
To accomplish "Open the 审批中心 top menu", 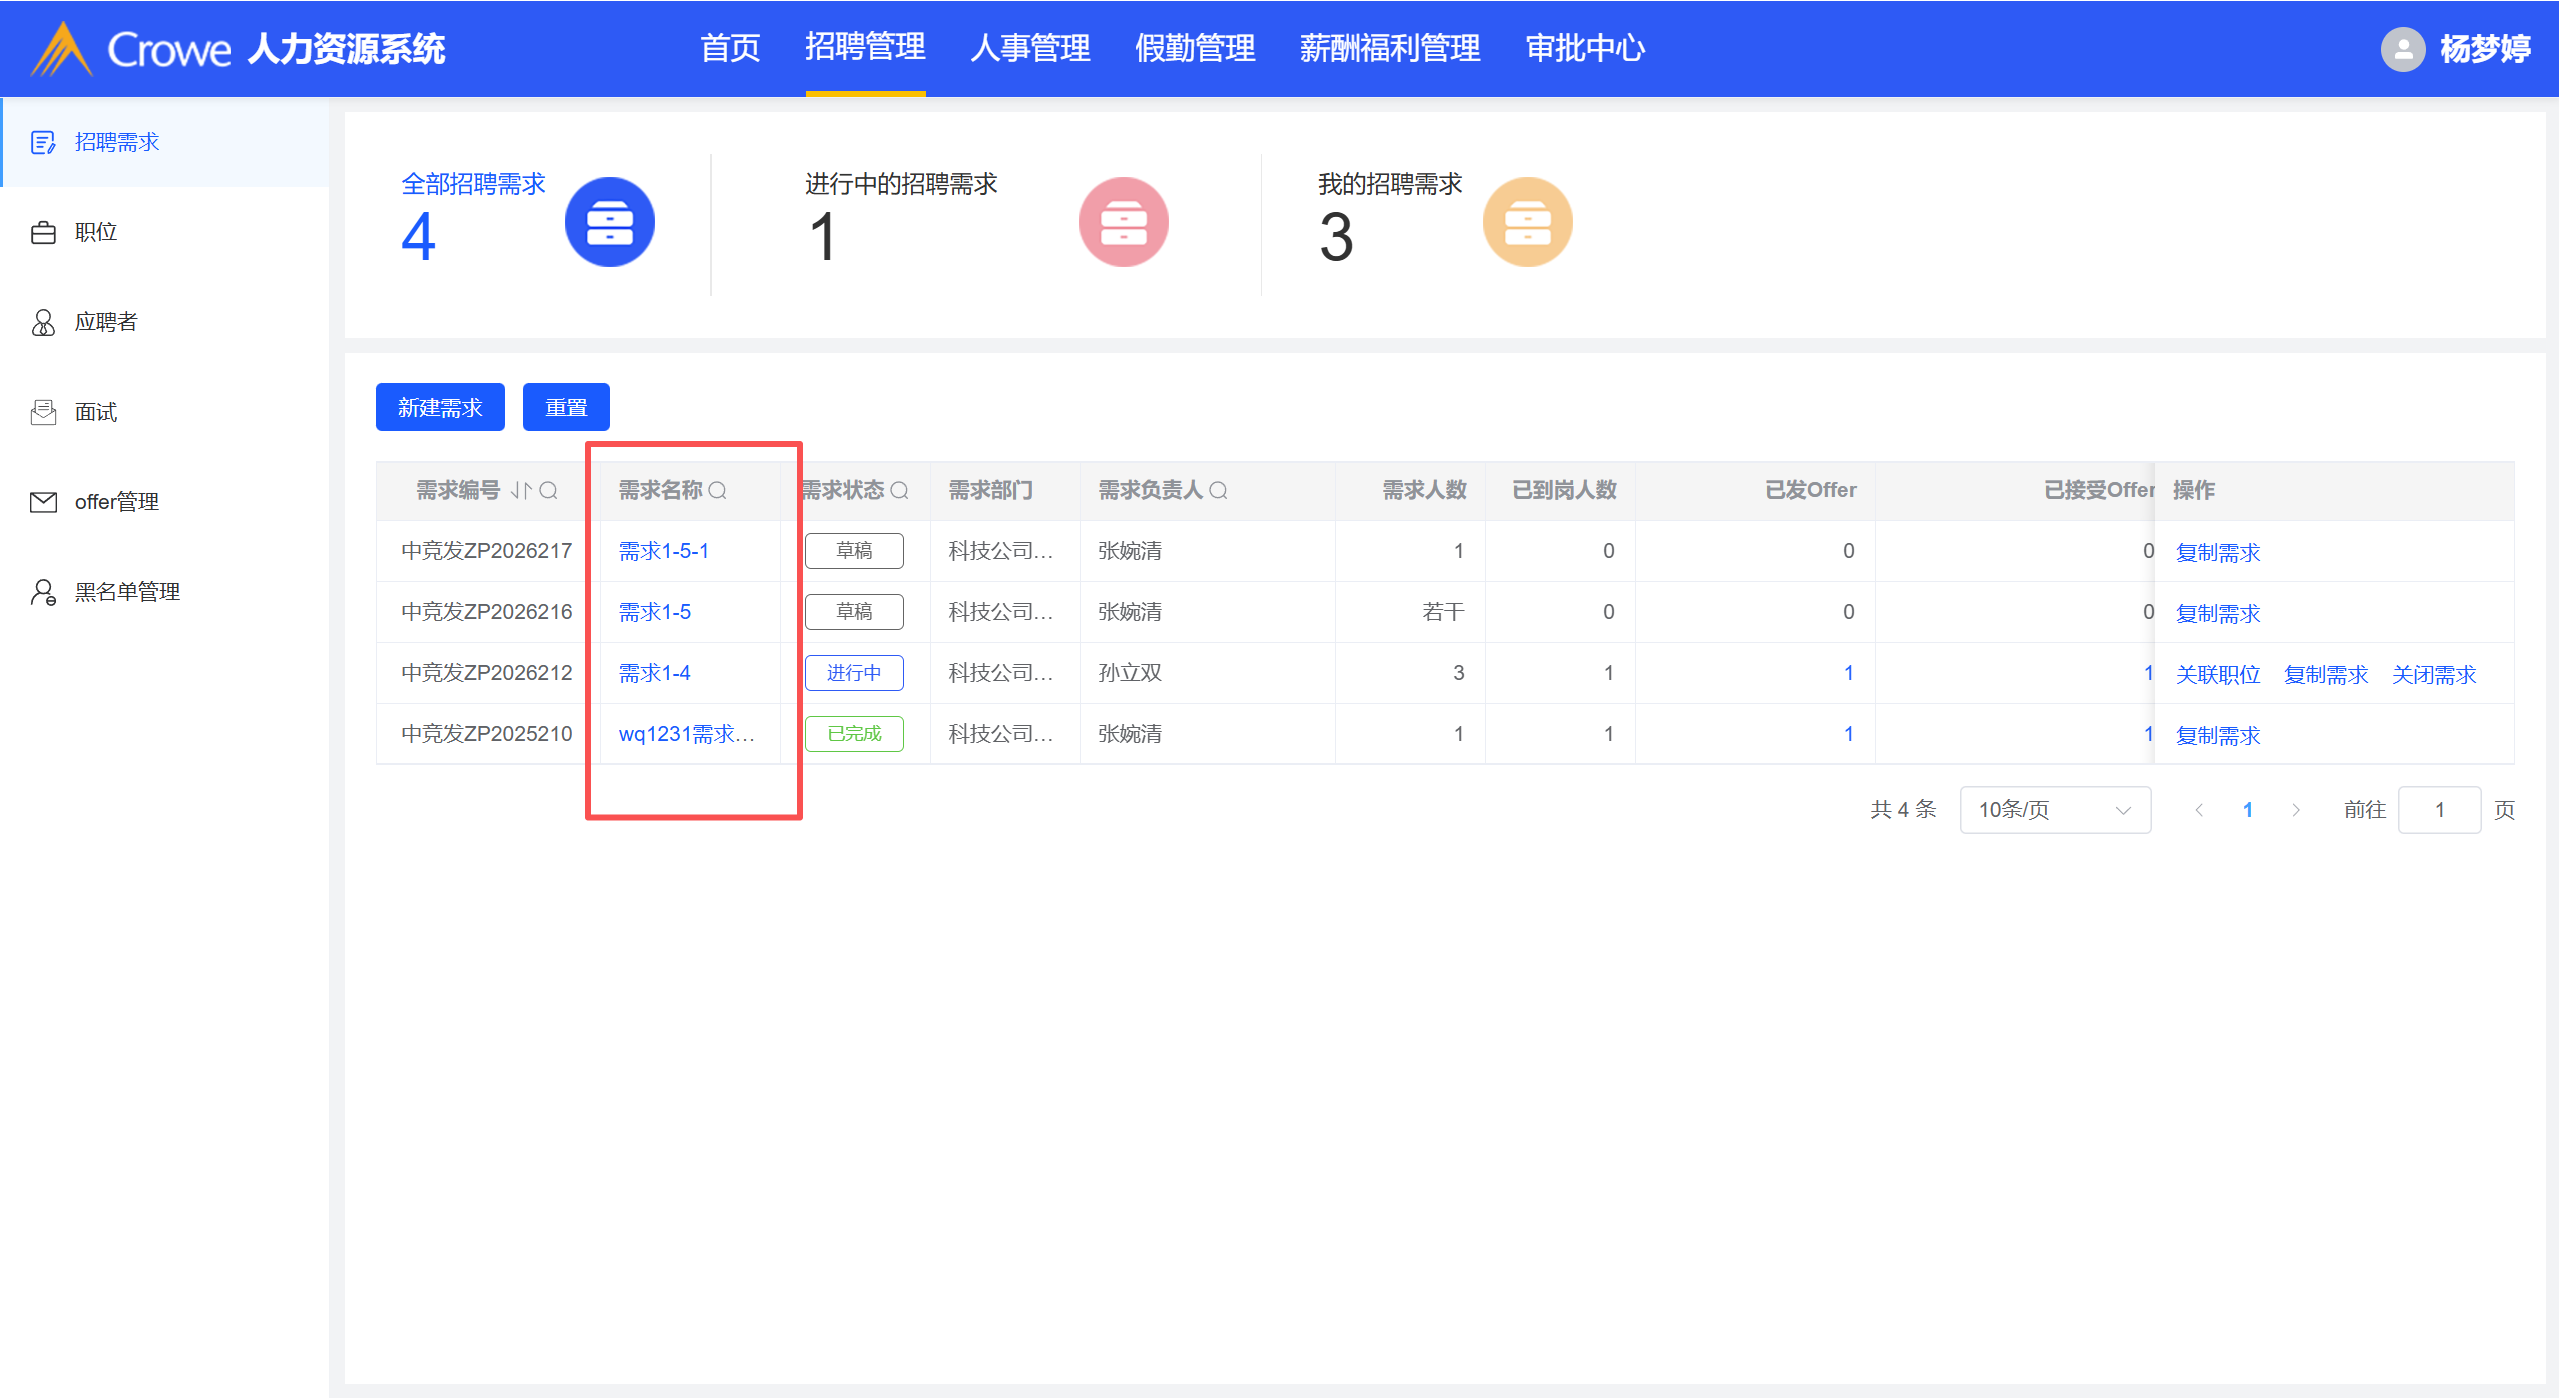I will (x=1585, y=48).
